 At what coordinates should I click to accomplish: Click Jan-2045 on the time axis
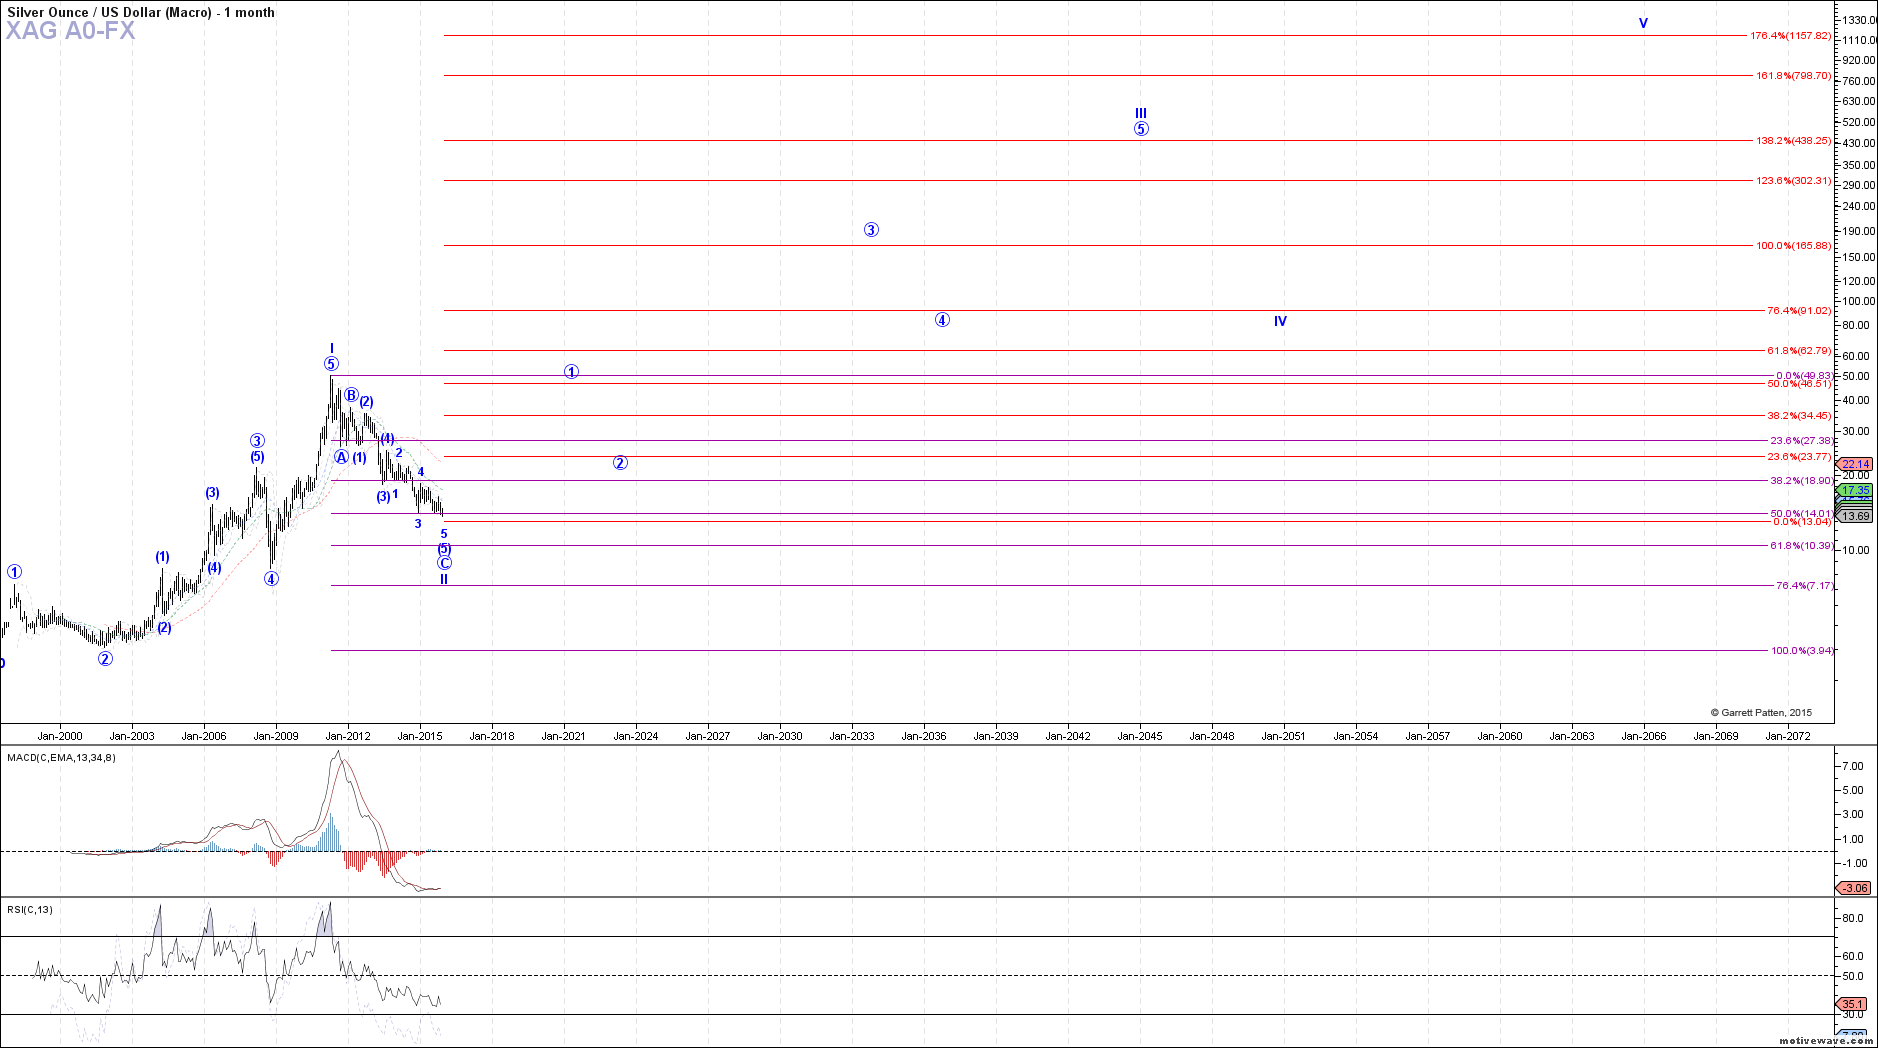(1140, 736)
